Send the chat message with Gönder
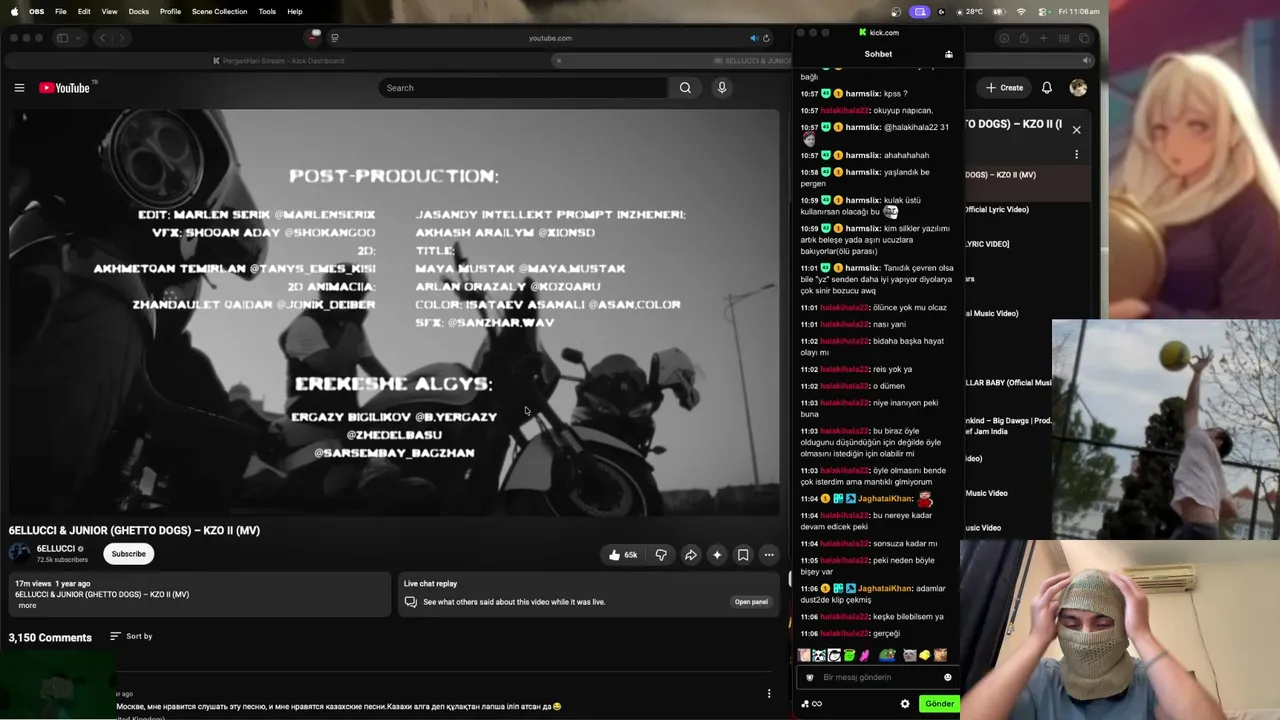This screenshot has height=720, width=1280. (x=939, y=704)
